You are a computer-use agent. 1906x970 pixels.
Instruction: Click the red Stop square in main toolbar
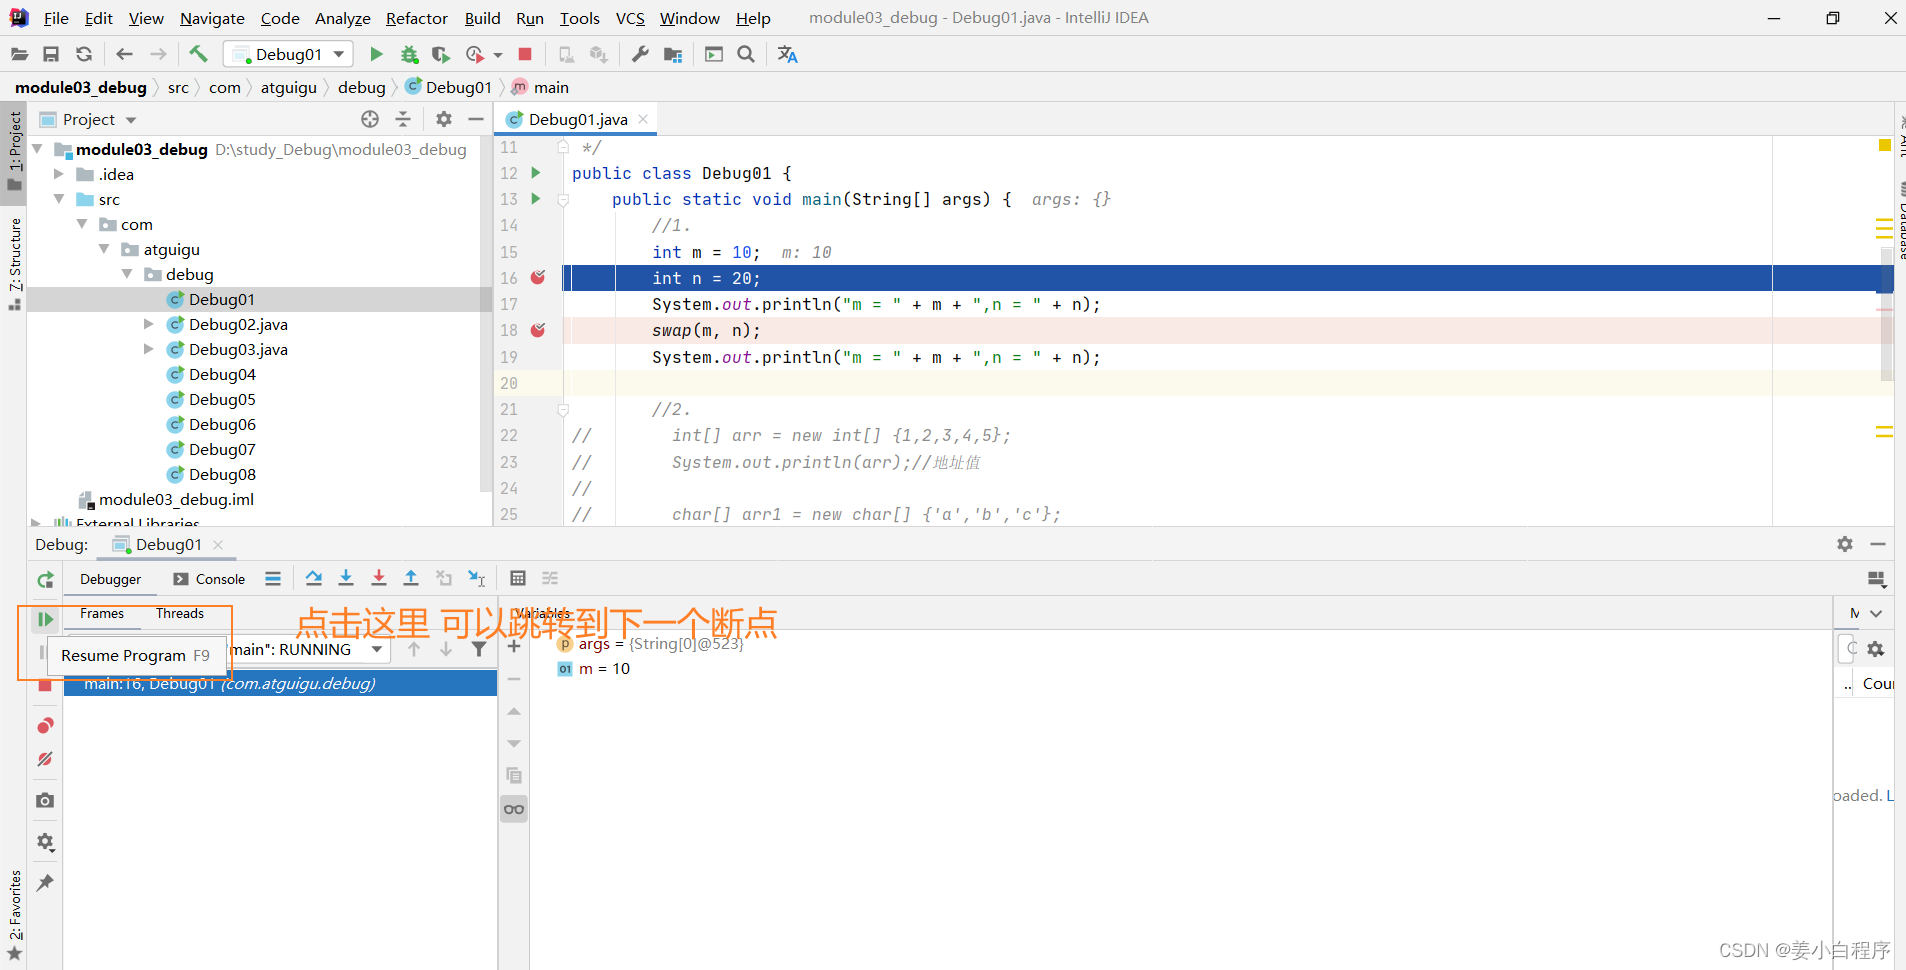click(525, 54)
